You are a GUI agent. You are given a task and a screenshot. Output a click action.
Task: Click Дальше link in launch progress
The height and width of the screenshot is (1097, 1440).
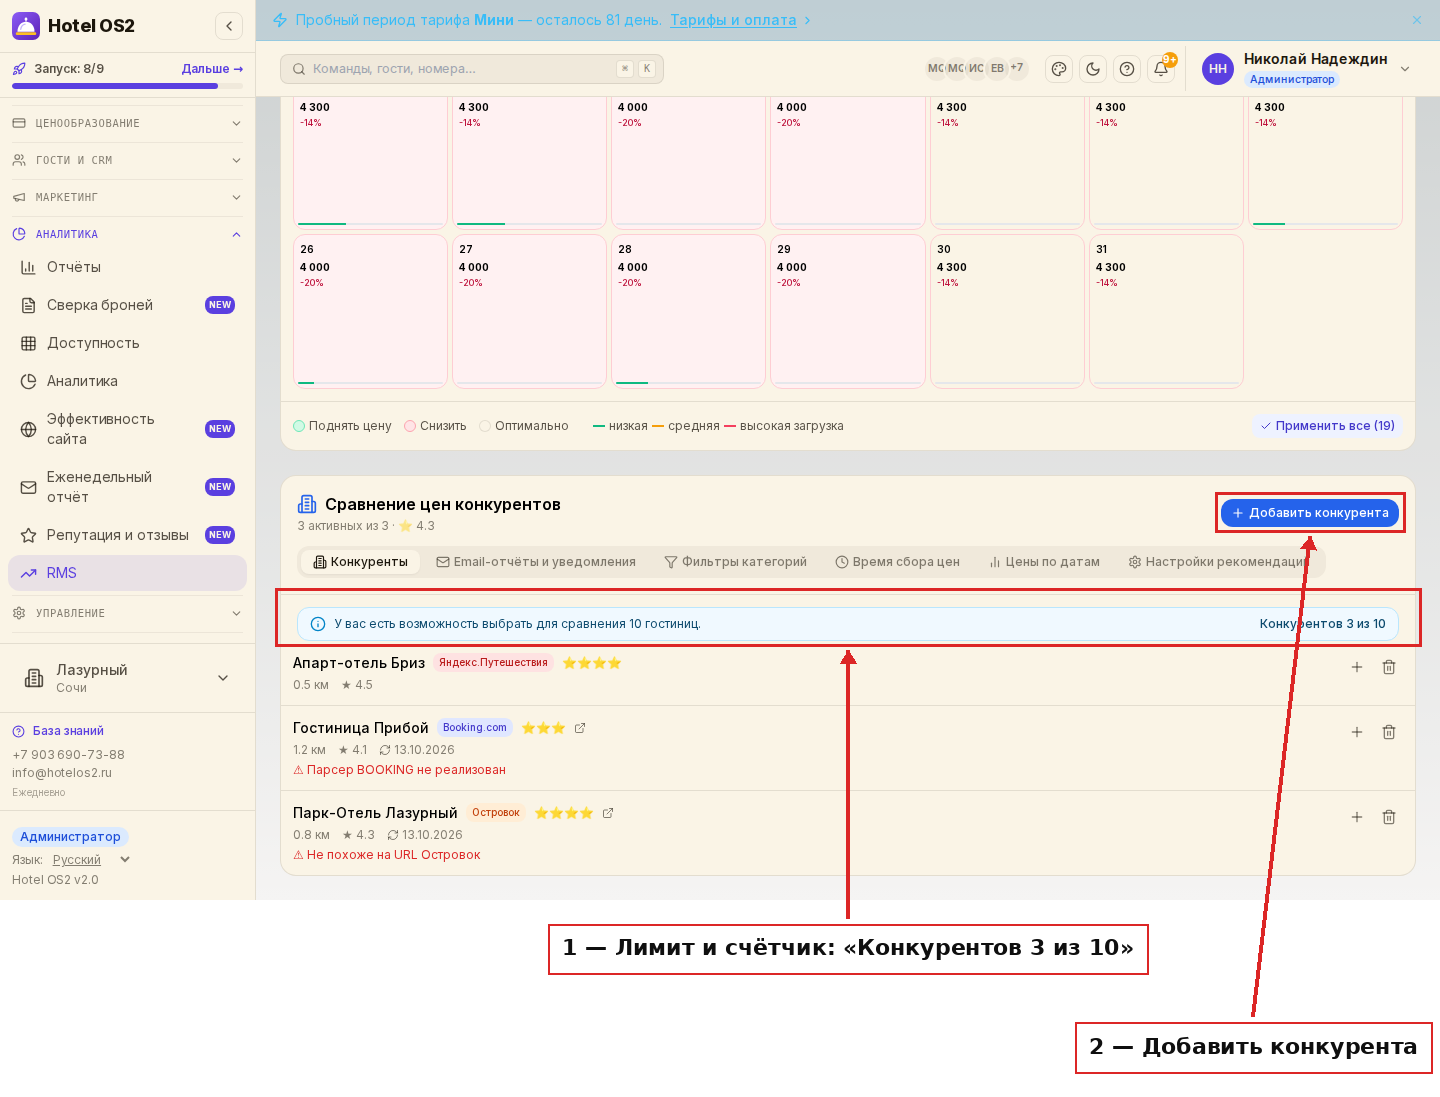[212, 69]
